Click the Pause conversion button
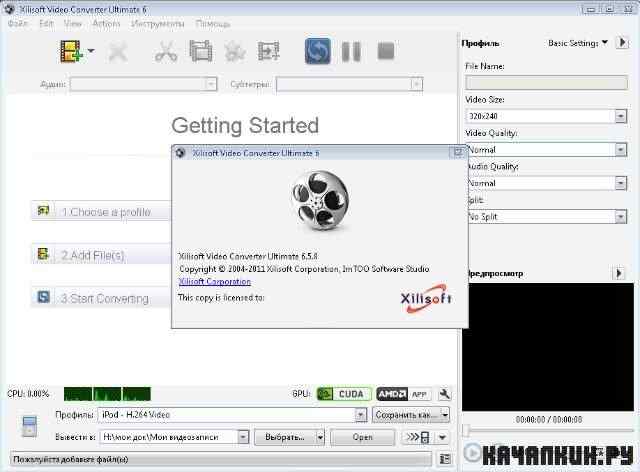This screenshot has width=640, height=472. tap(351, 51)
